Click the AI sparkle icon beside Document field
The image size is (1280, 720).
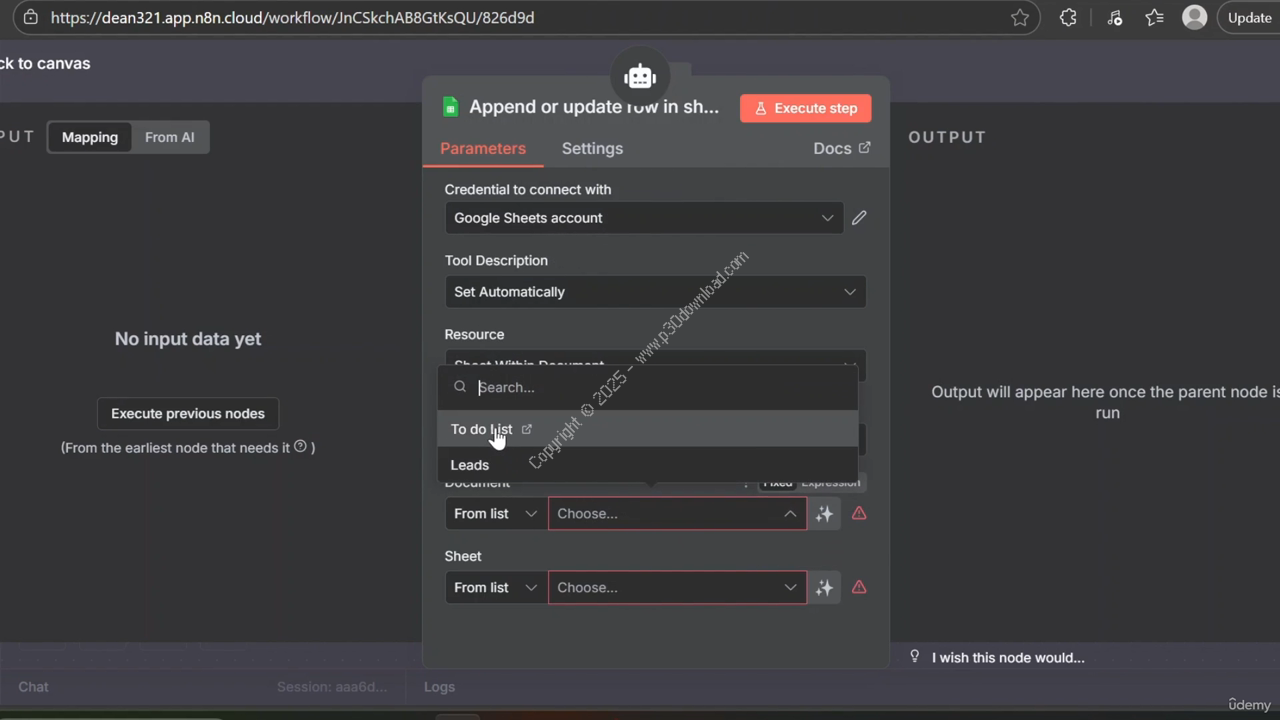[824, 514]
